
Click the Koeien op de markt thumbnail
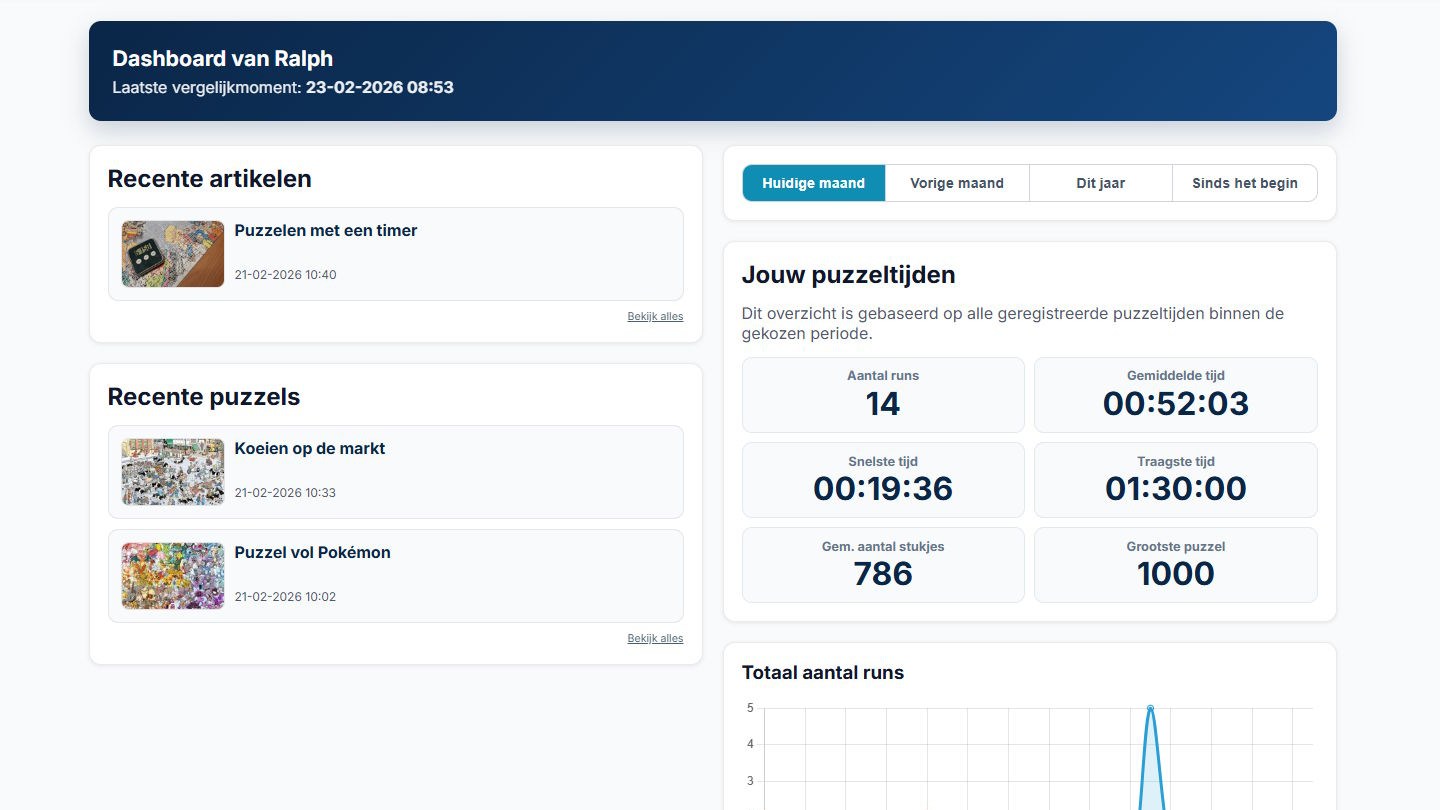(172, 471)
